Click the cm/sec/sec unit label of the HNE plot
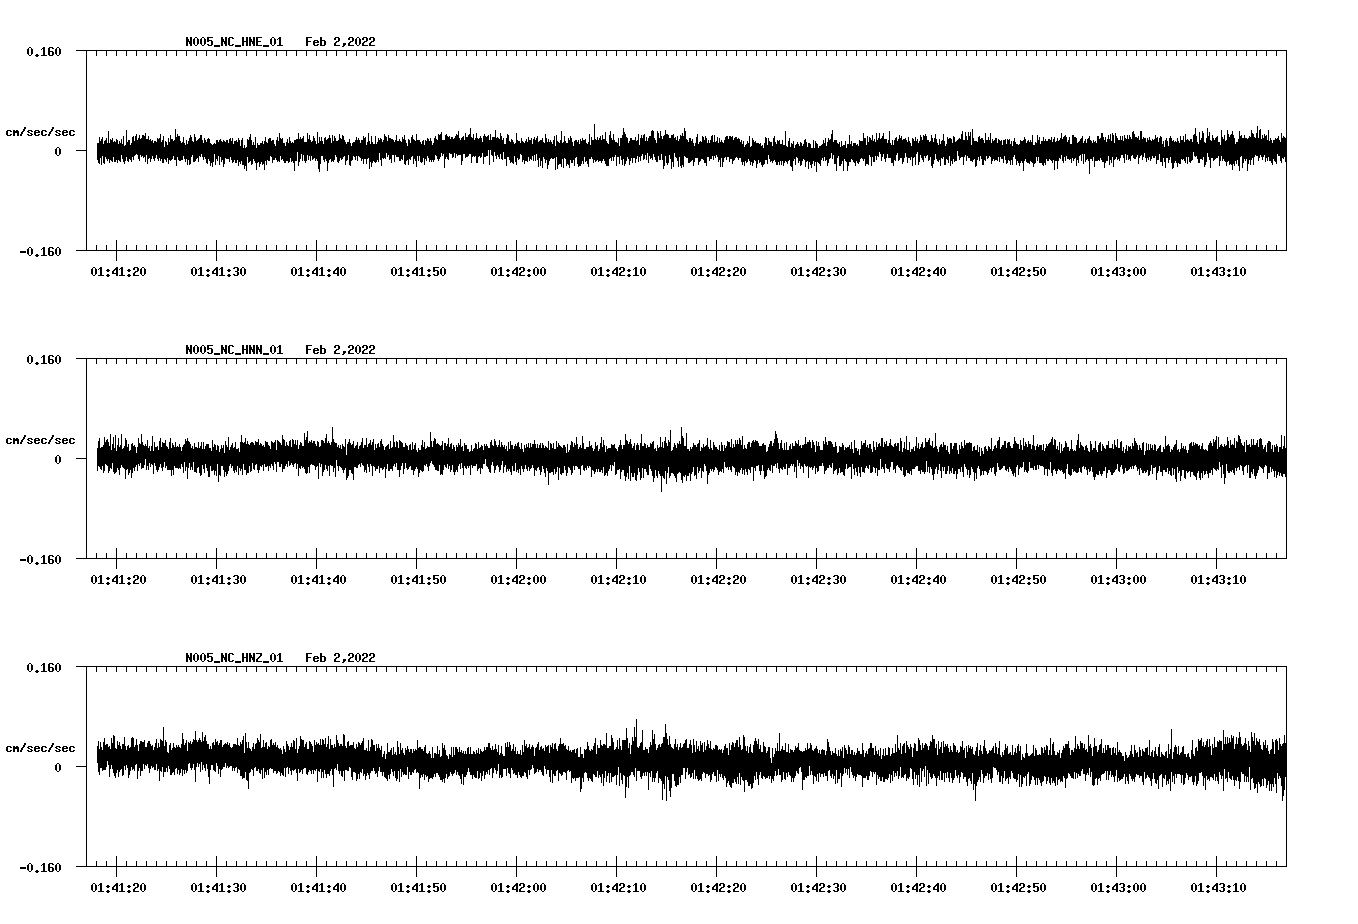The image size is (1358, 924). (40, 132)
